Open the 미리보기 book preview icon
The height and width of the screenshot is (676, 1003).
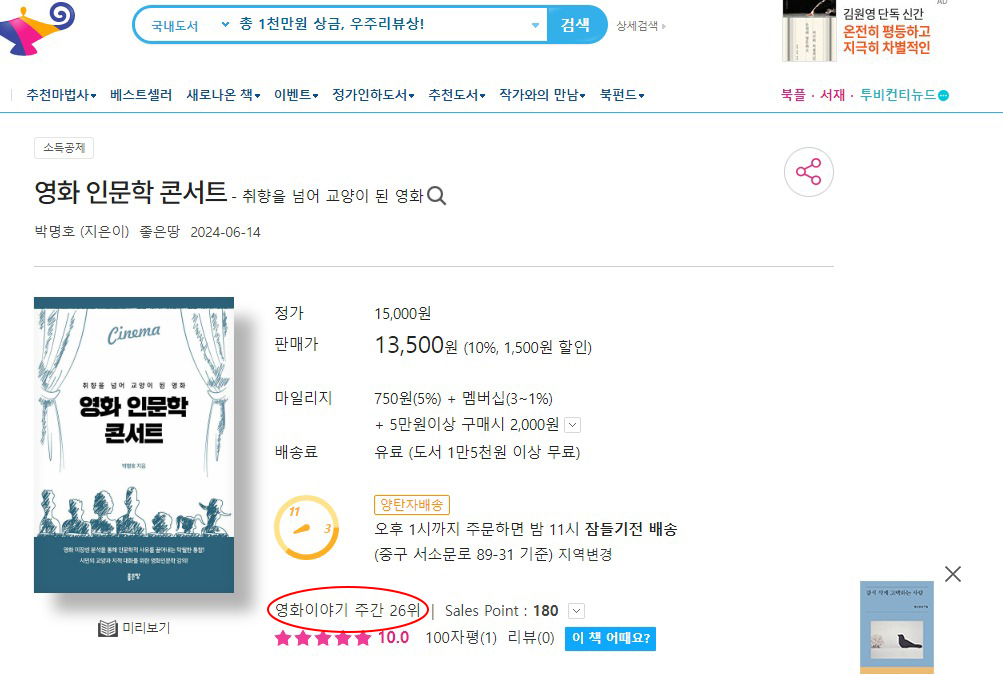[x=108, y=628]
